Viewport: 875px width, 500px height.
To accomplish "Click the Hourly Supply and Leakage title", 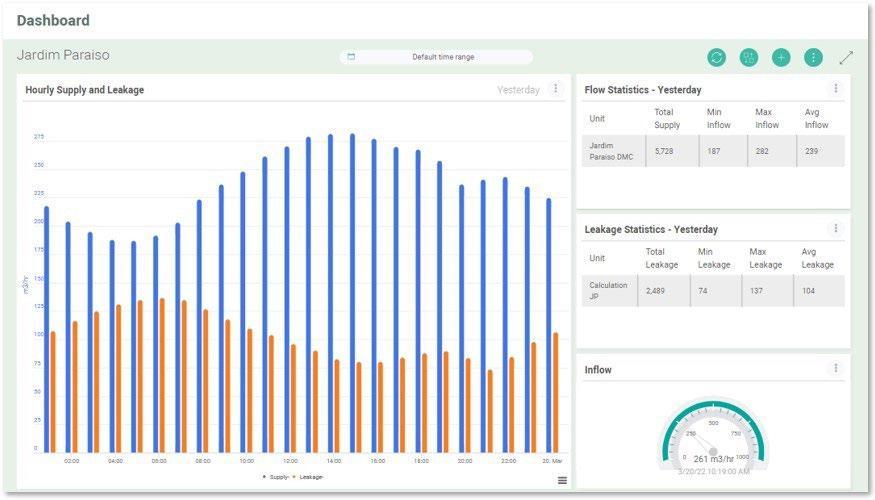I will [x=84, y=90].
